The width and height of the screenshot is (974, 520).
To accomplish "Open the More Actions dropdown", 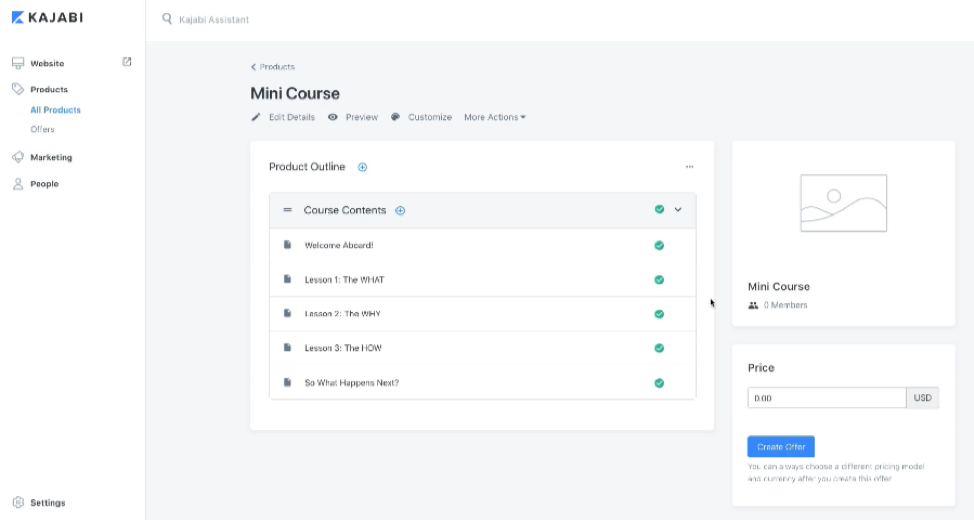I will tap(494, 117).
